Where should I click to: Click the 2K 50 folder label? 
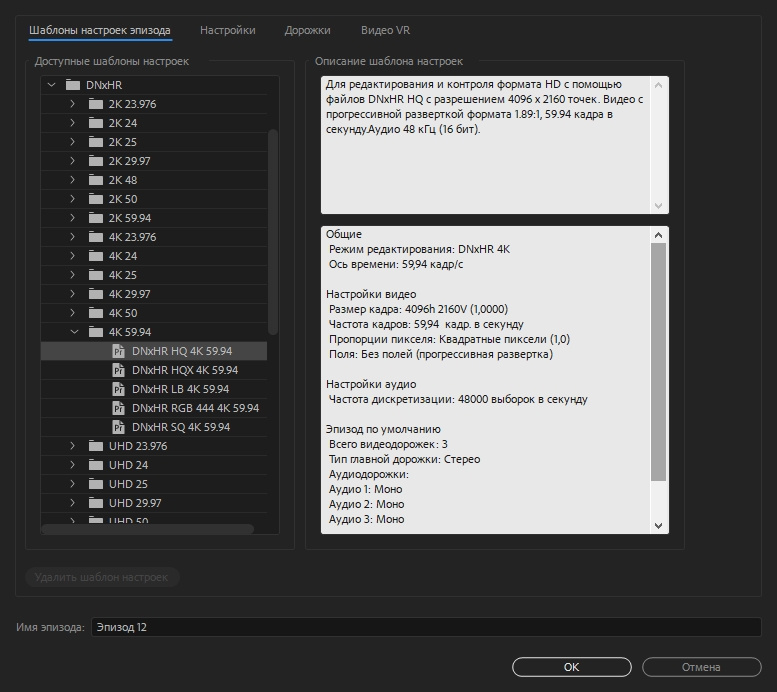click(x=123, y=199)
